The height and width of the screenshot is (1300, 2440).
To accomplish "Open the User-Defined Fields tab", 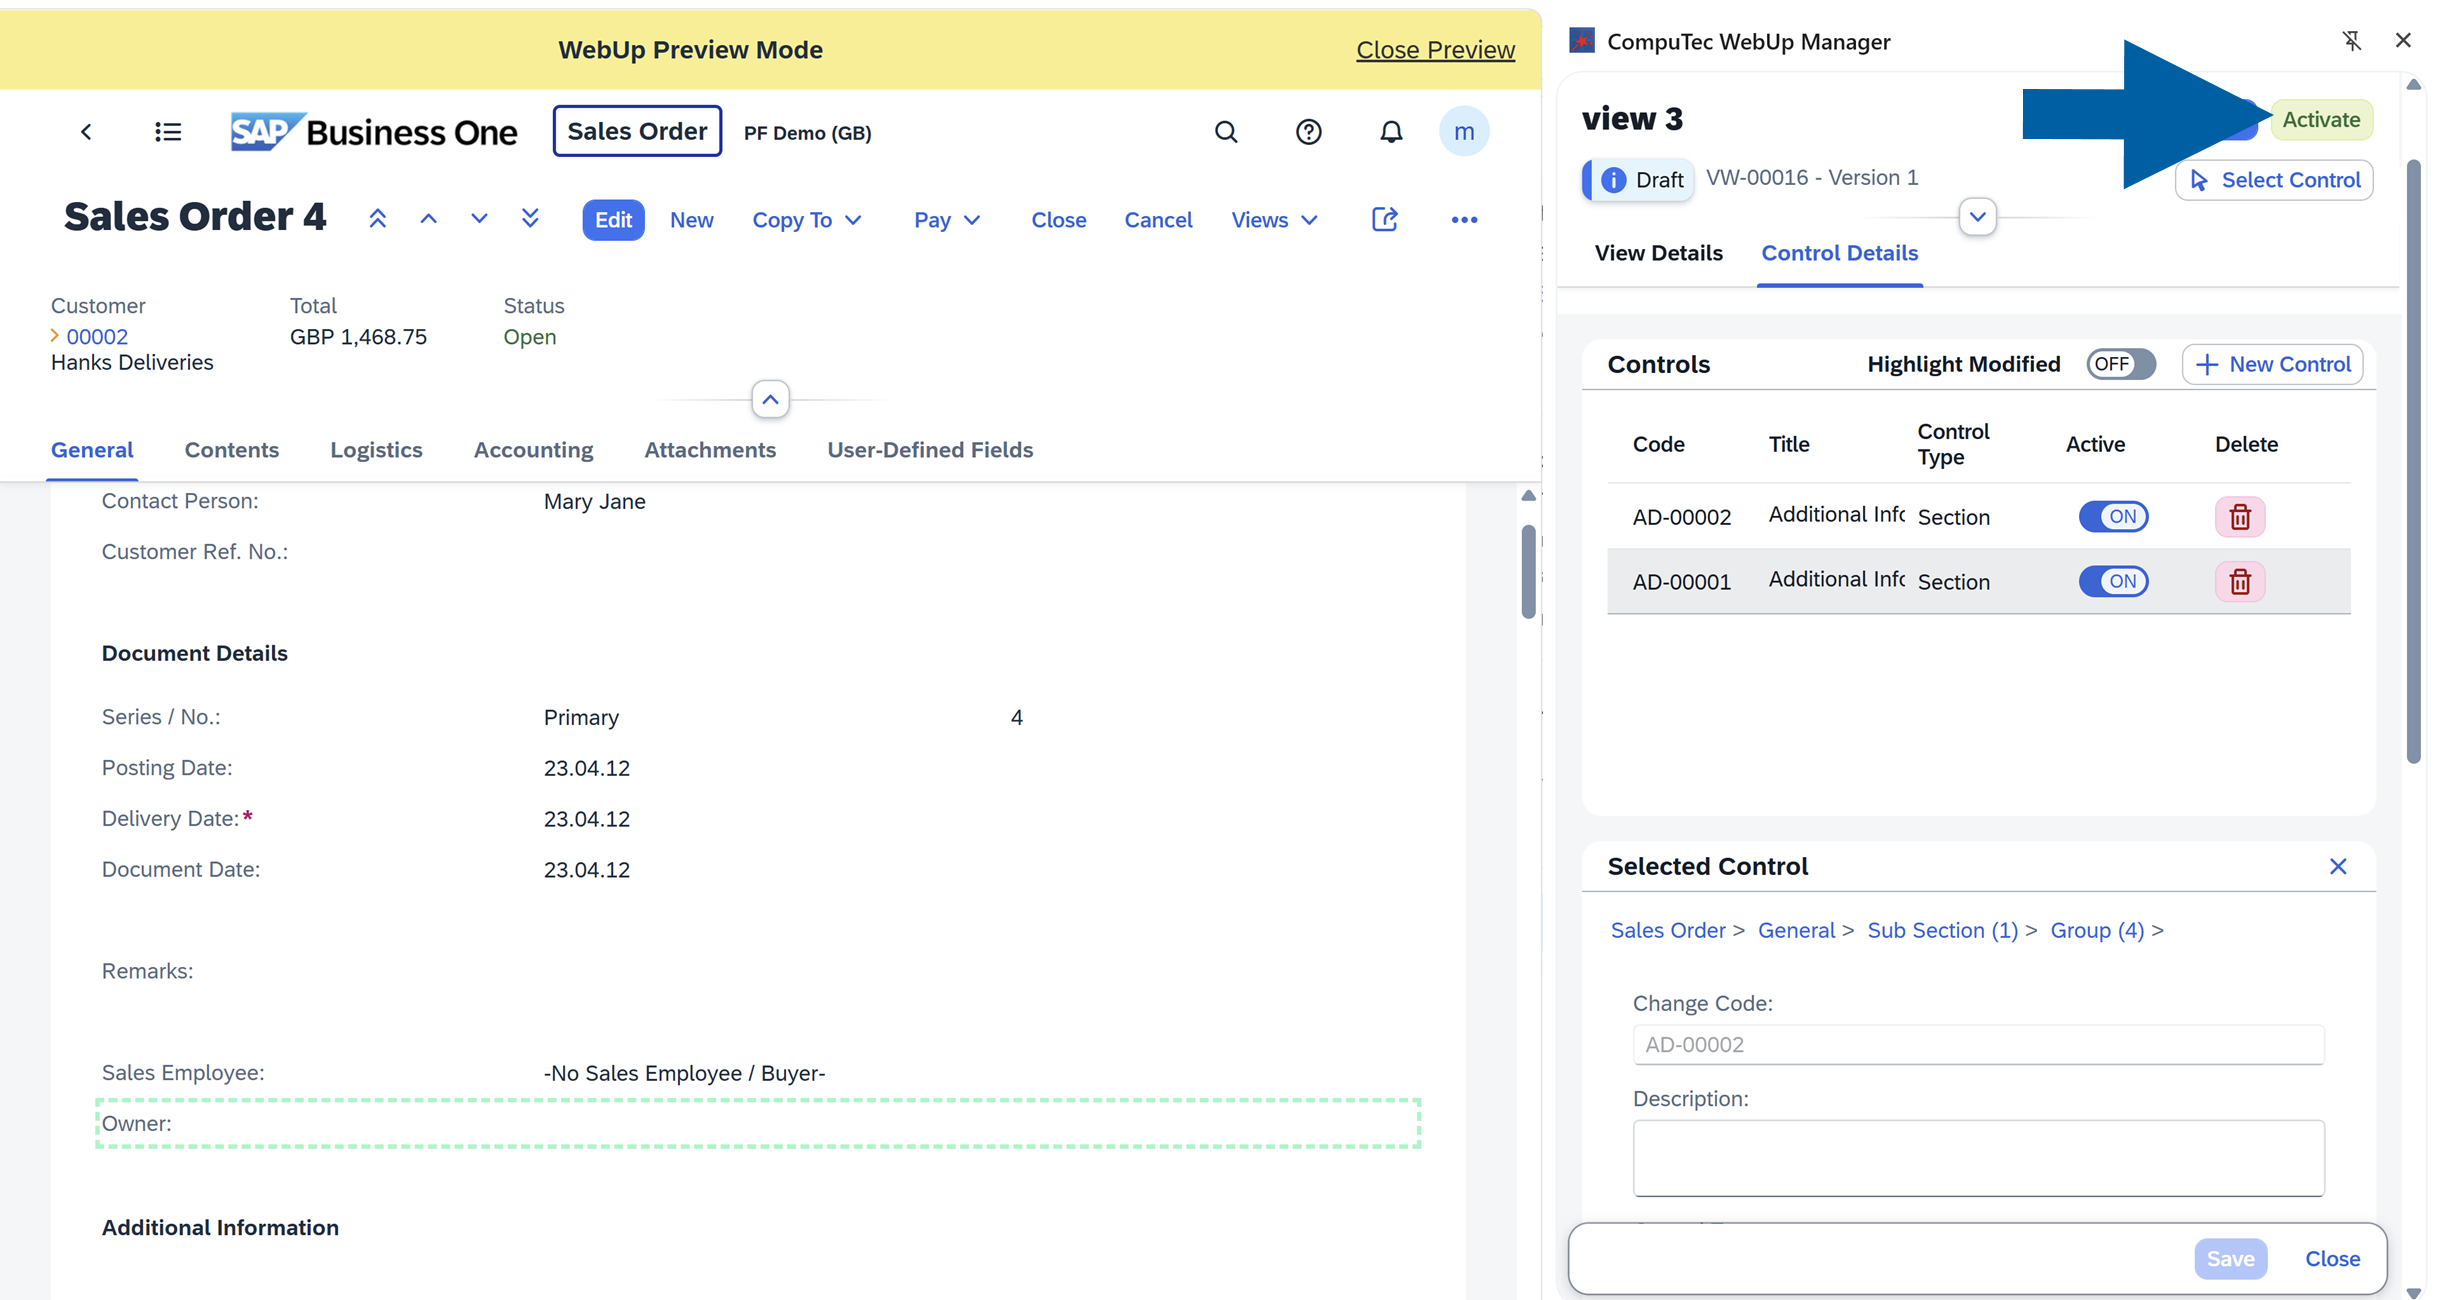I will pos(930,450).
